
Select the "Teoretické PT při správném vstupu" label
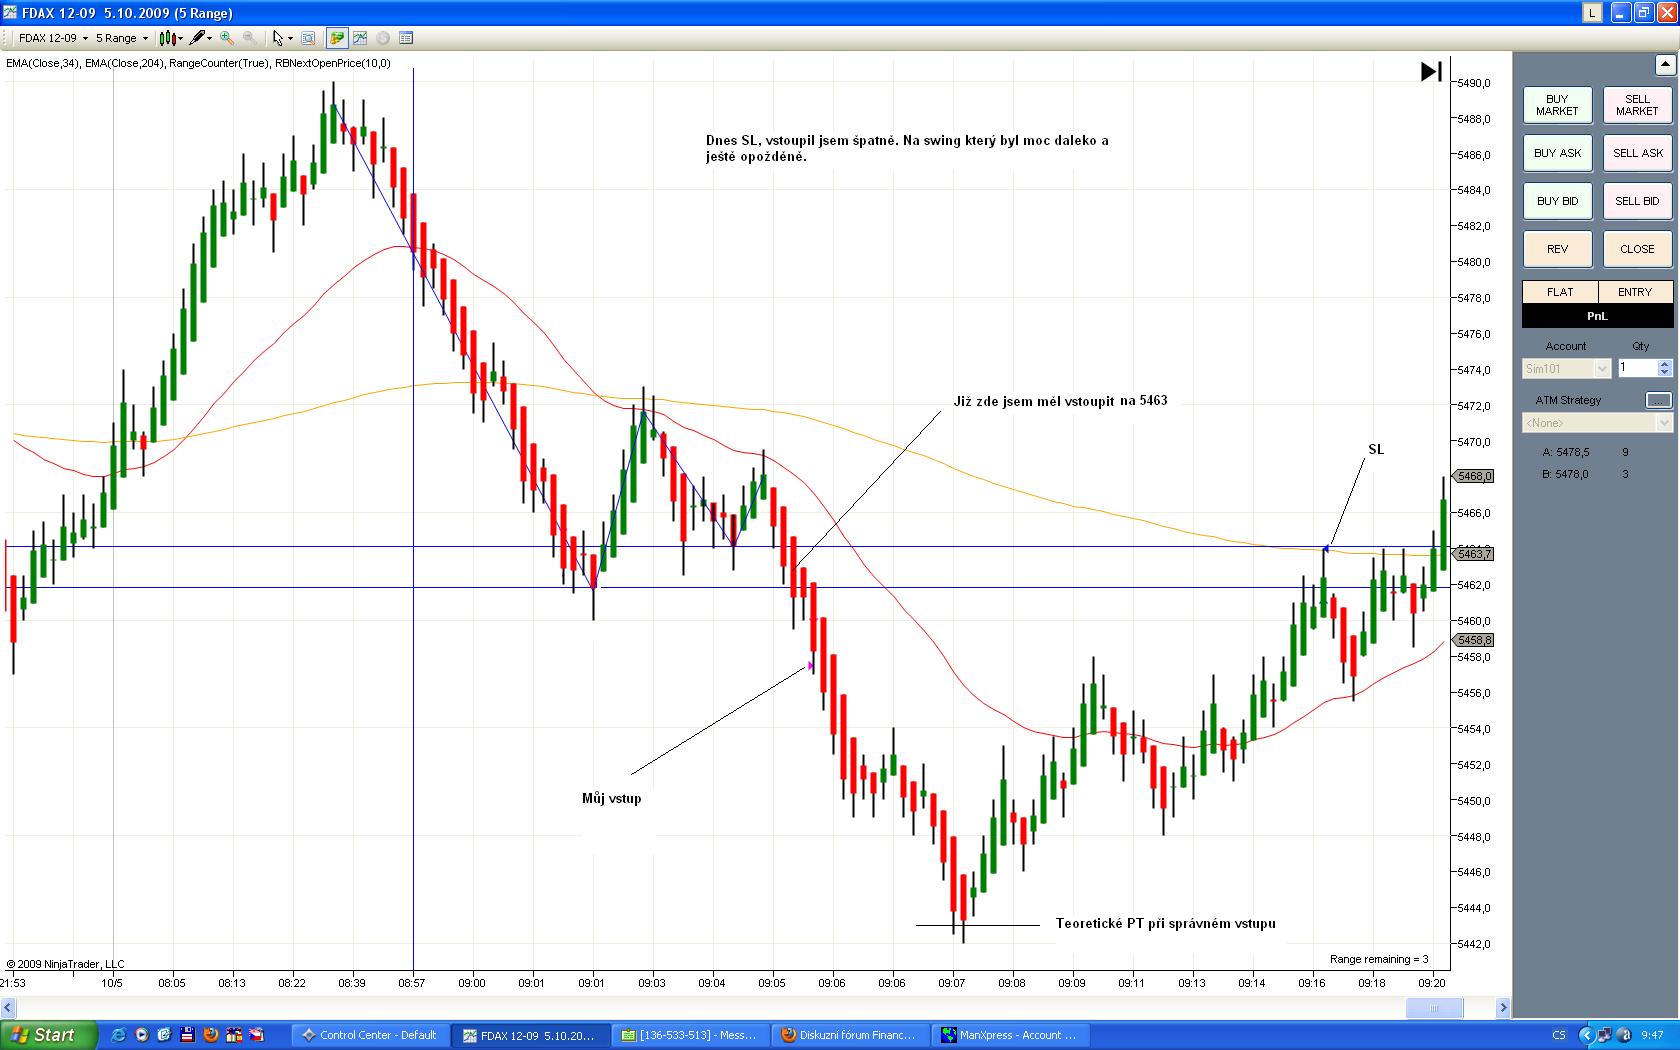point(1166,923)
